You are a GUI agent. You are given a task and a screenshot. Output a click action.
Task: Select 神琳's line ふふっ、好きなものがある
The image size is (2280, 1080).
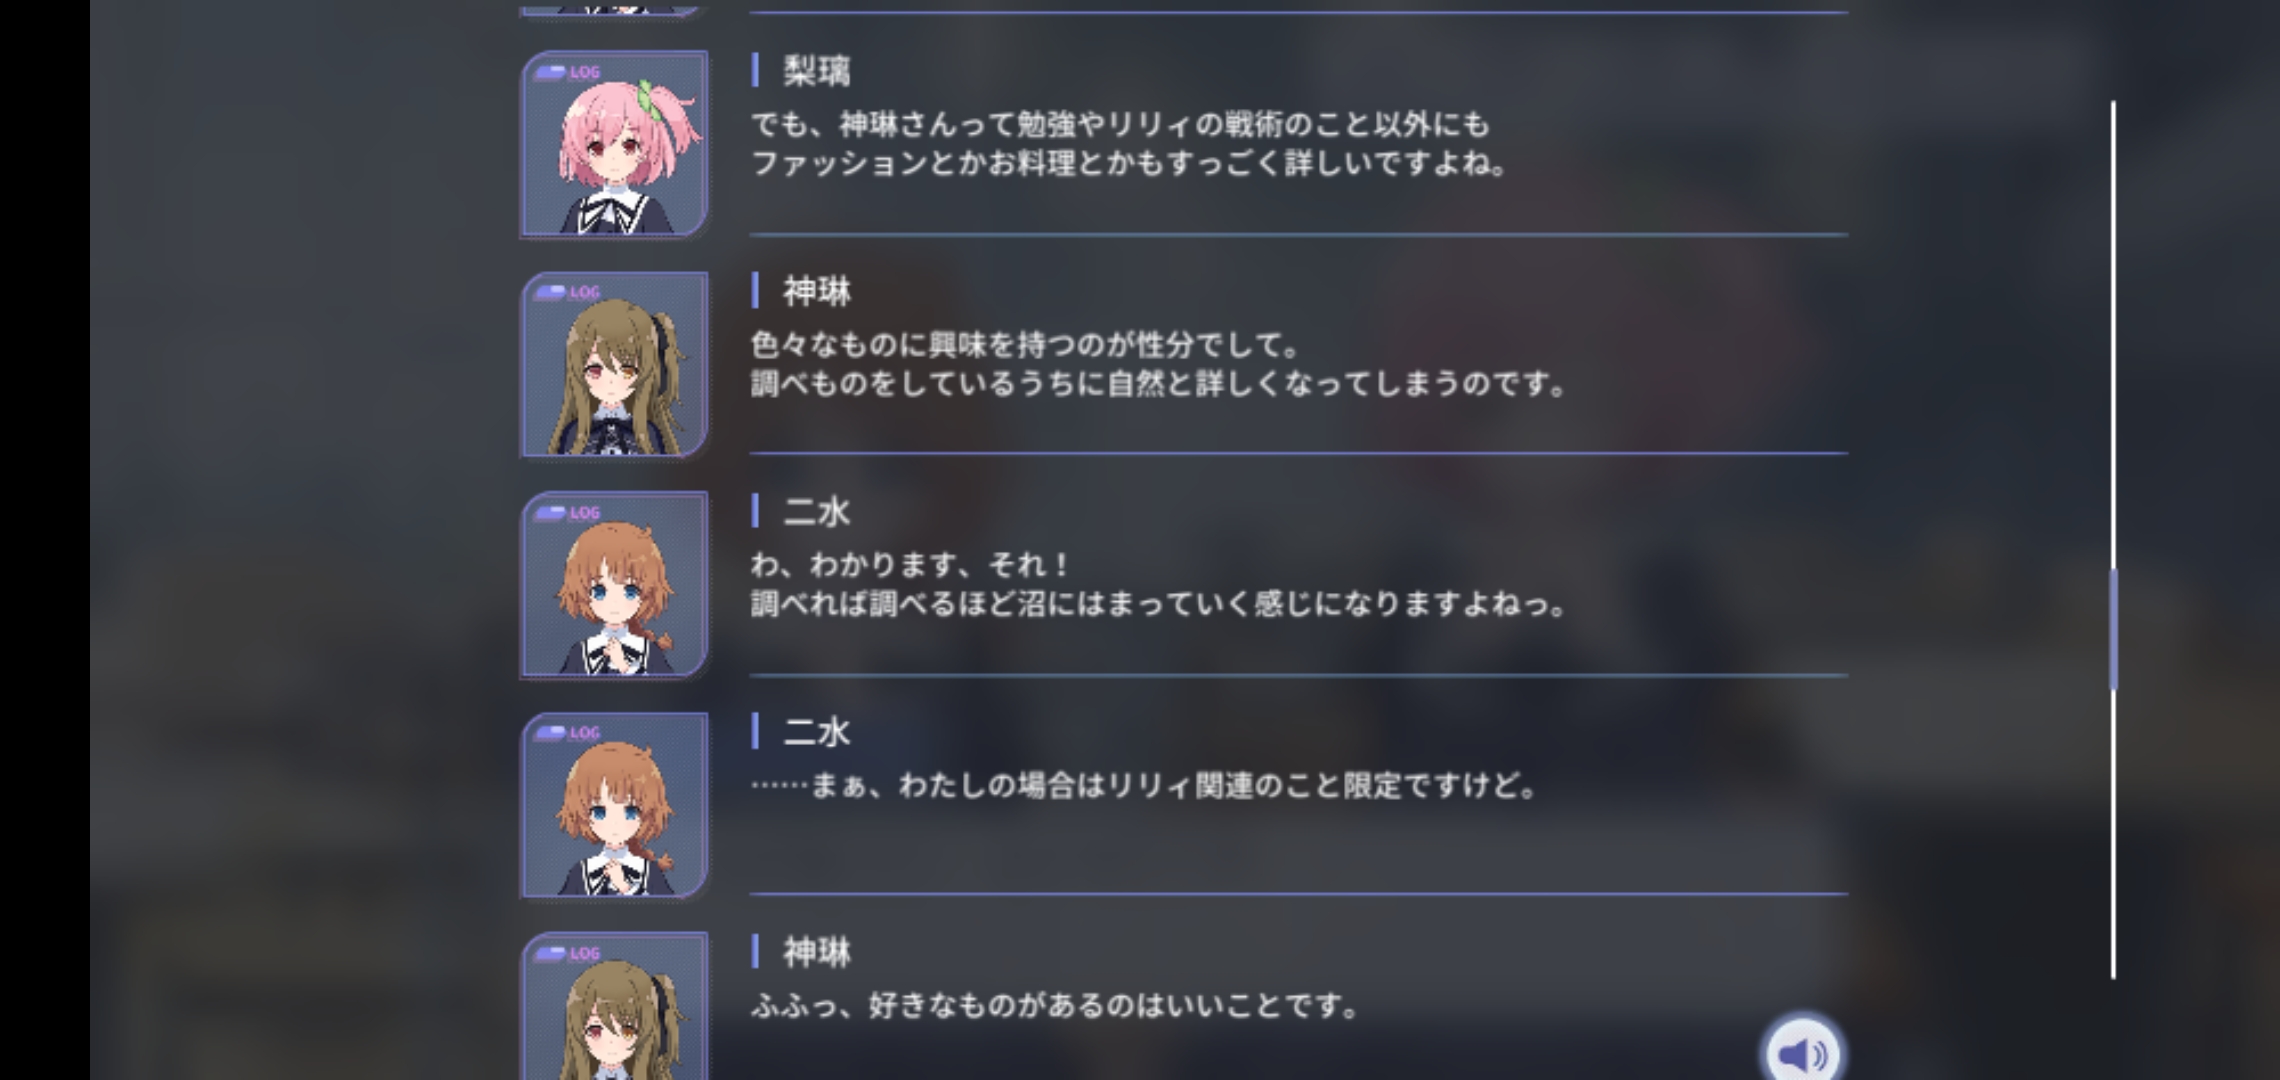[x=1055, y=1005]
